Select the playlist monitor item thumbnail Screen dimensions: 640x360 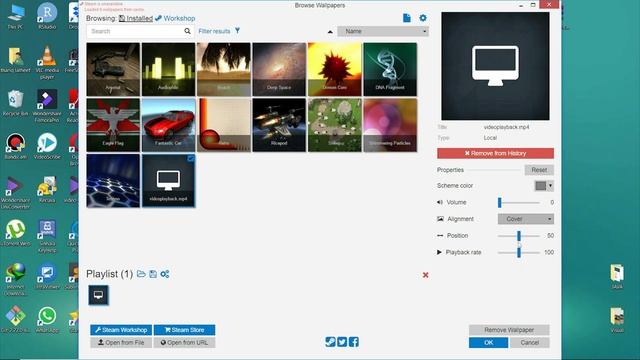coord(98,295)
